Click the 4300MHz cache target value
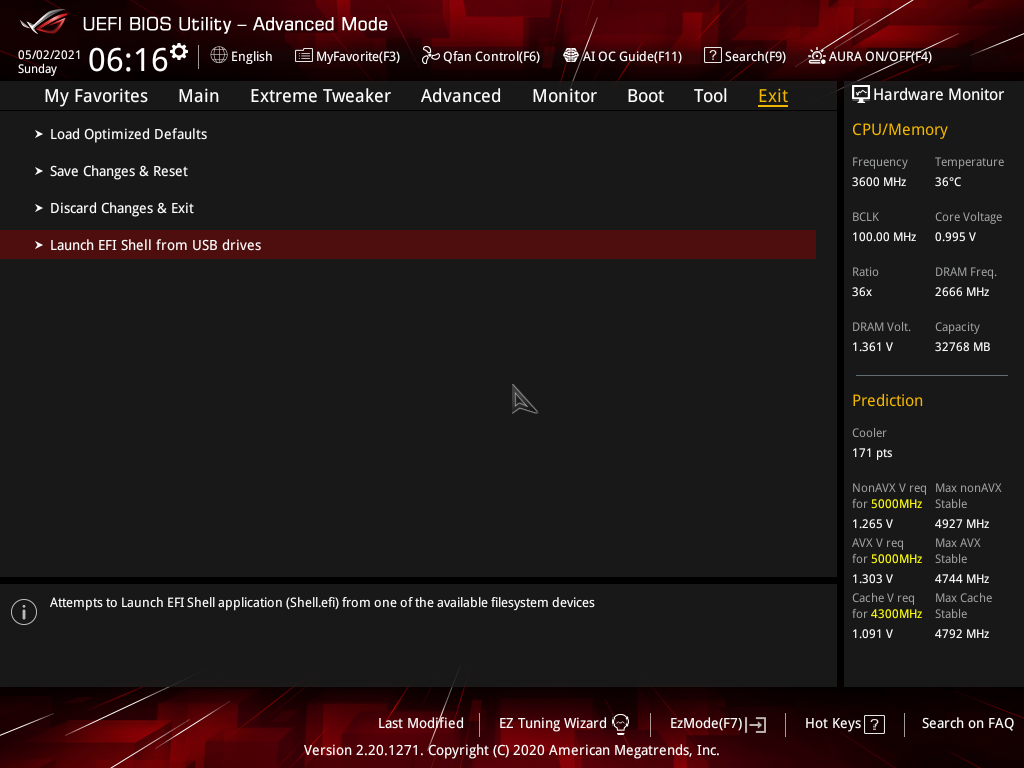Viewport: 1024px width, 768px height. [896, 614]
